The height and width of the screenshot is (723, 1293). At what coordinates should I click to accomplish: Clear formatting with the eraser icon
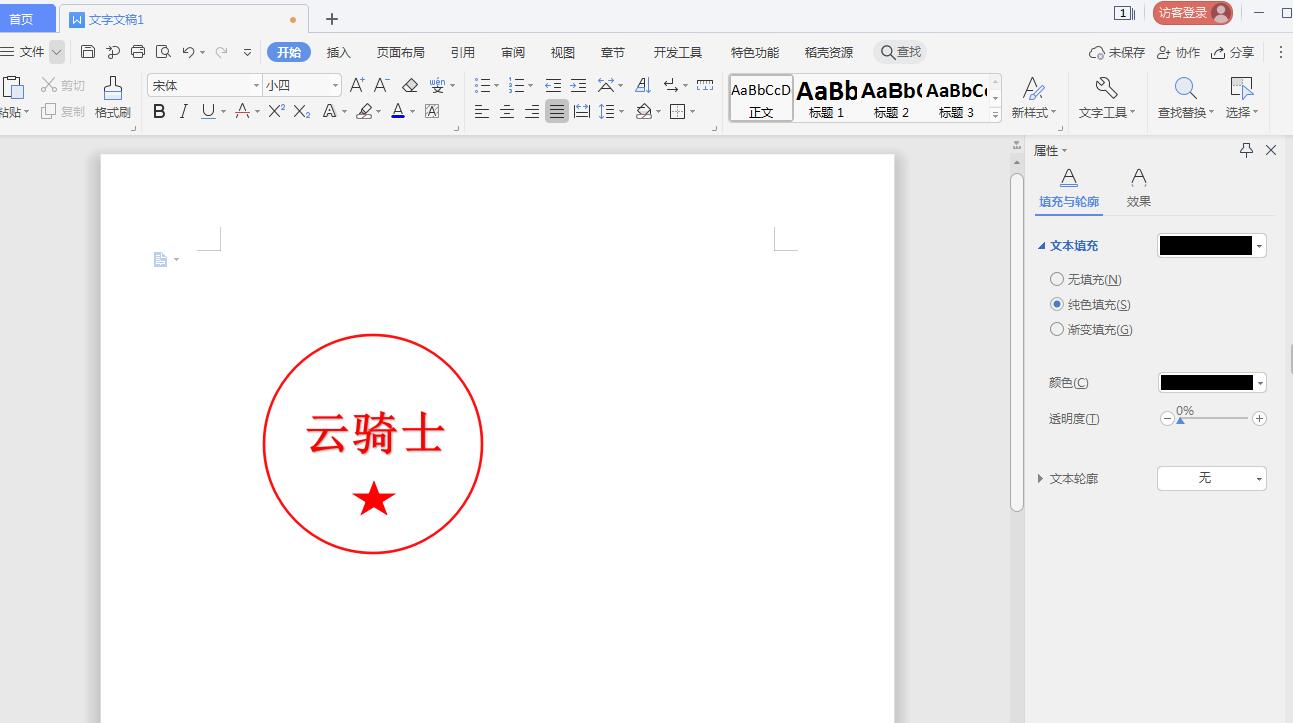[409, 85]
